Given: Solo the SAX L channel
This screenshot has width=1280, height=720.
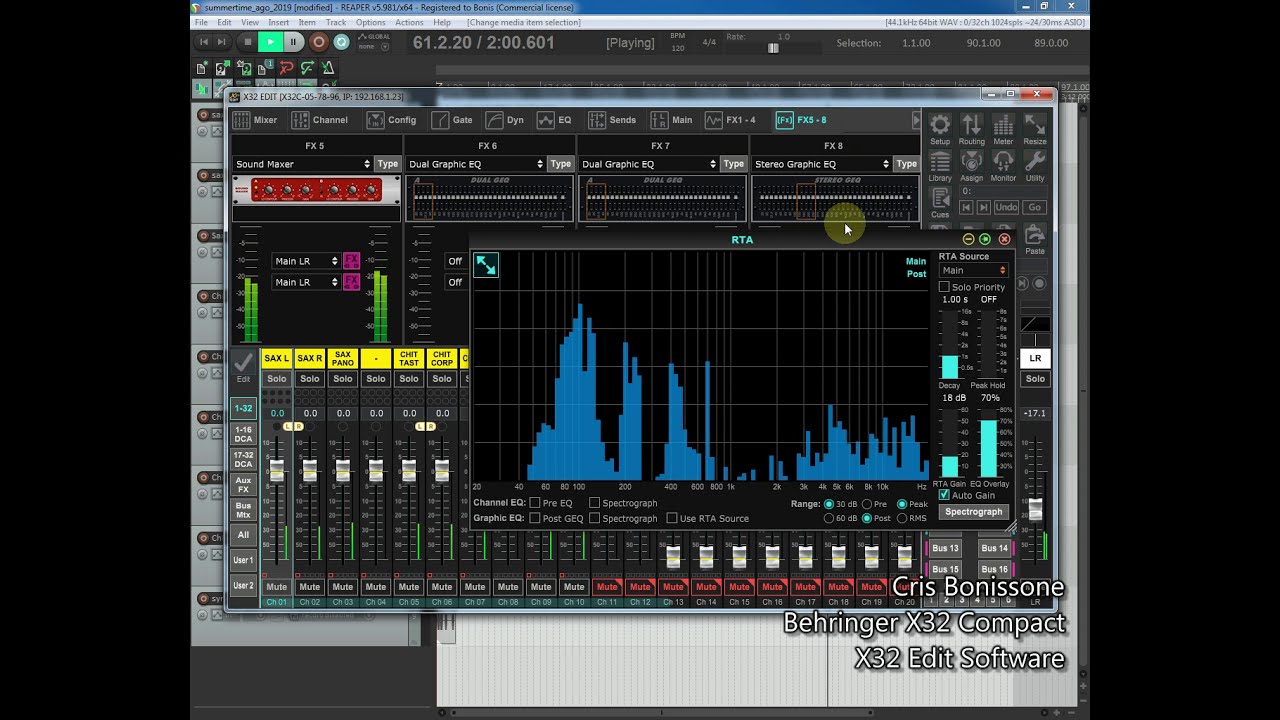Looking at the screenshot, I should [x=277, y=379].
